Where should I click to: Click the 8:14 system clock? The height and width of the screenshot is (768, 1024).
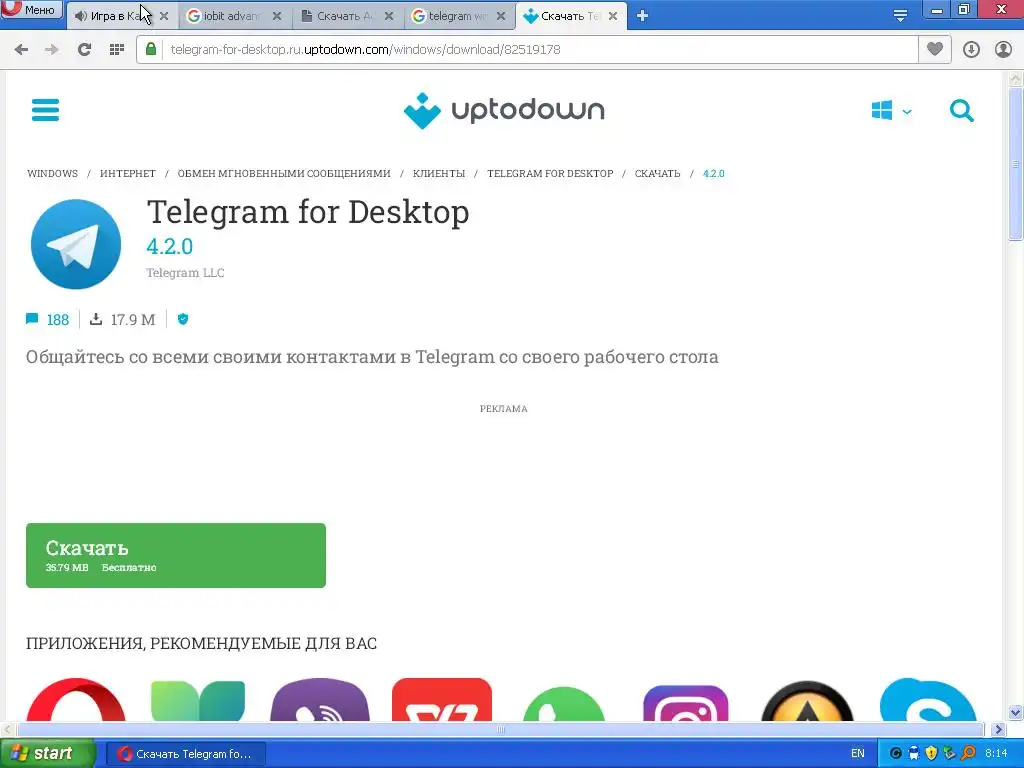[996, 754]
